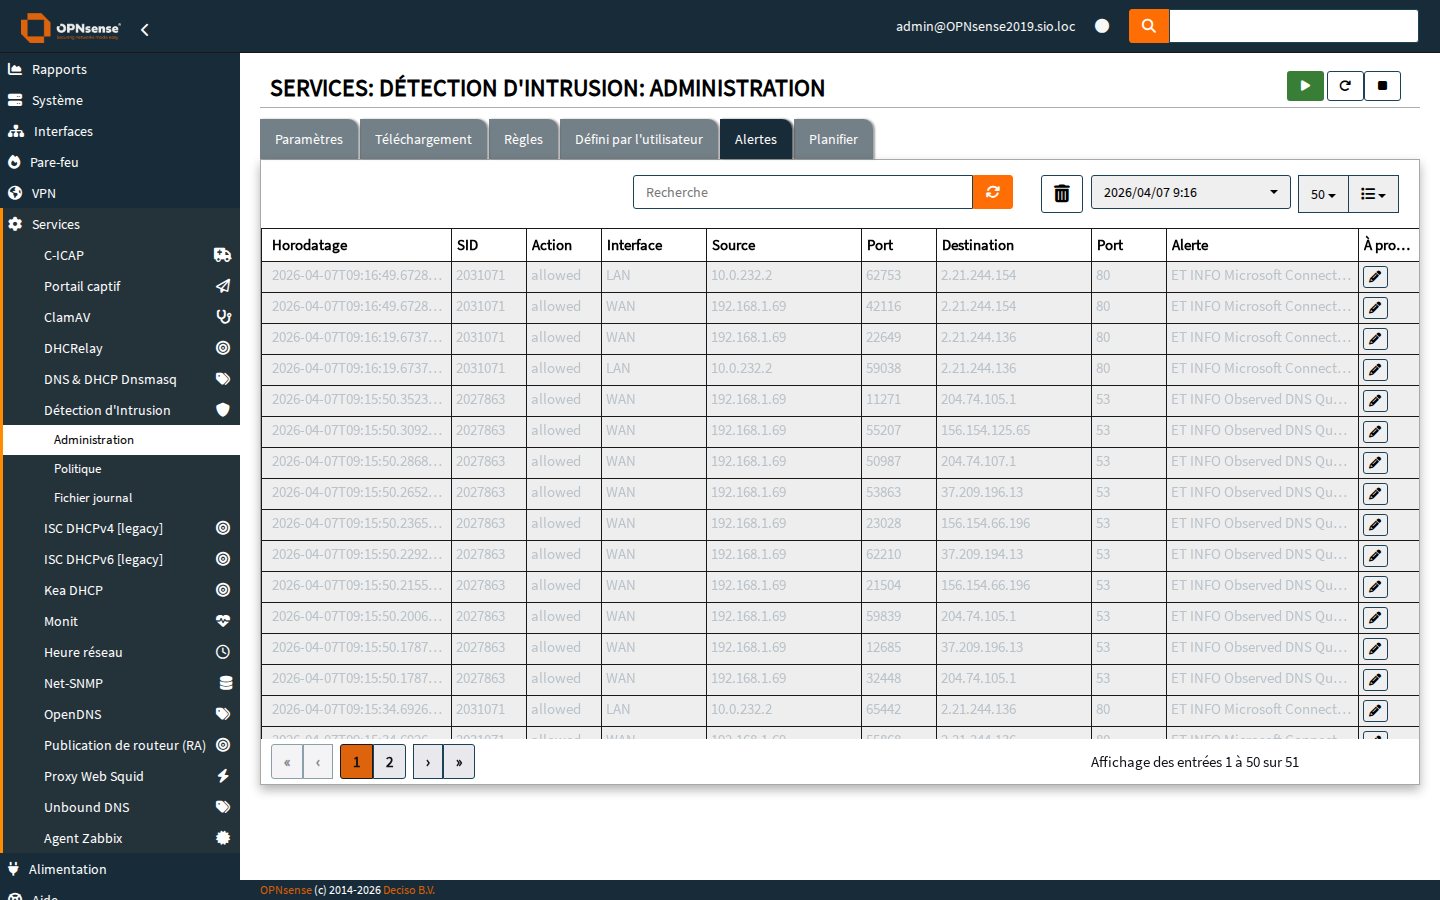1440x900 pixels.
Task: Delete the alert log with trash icon
Action: (1062, 194)
